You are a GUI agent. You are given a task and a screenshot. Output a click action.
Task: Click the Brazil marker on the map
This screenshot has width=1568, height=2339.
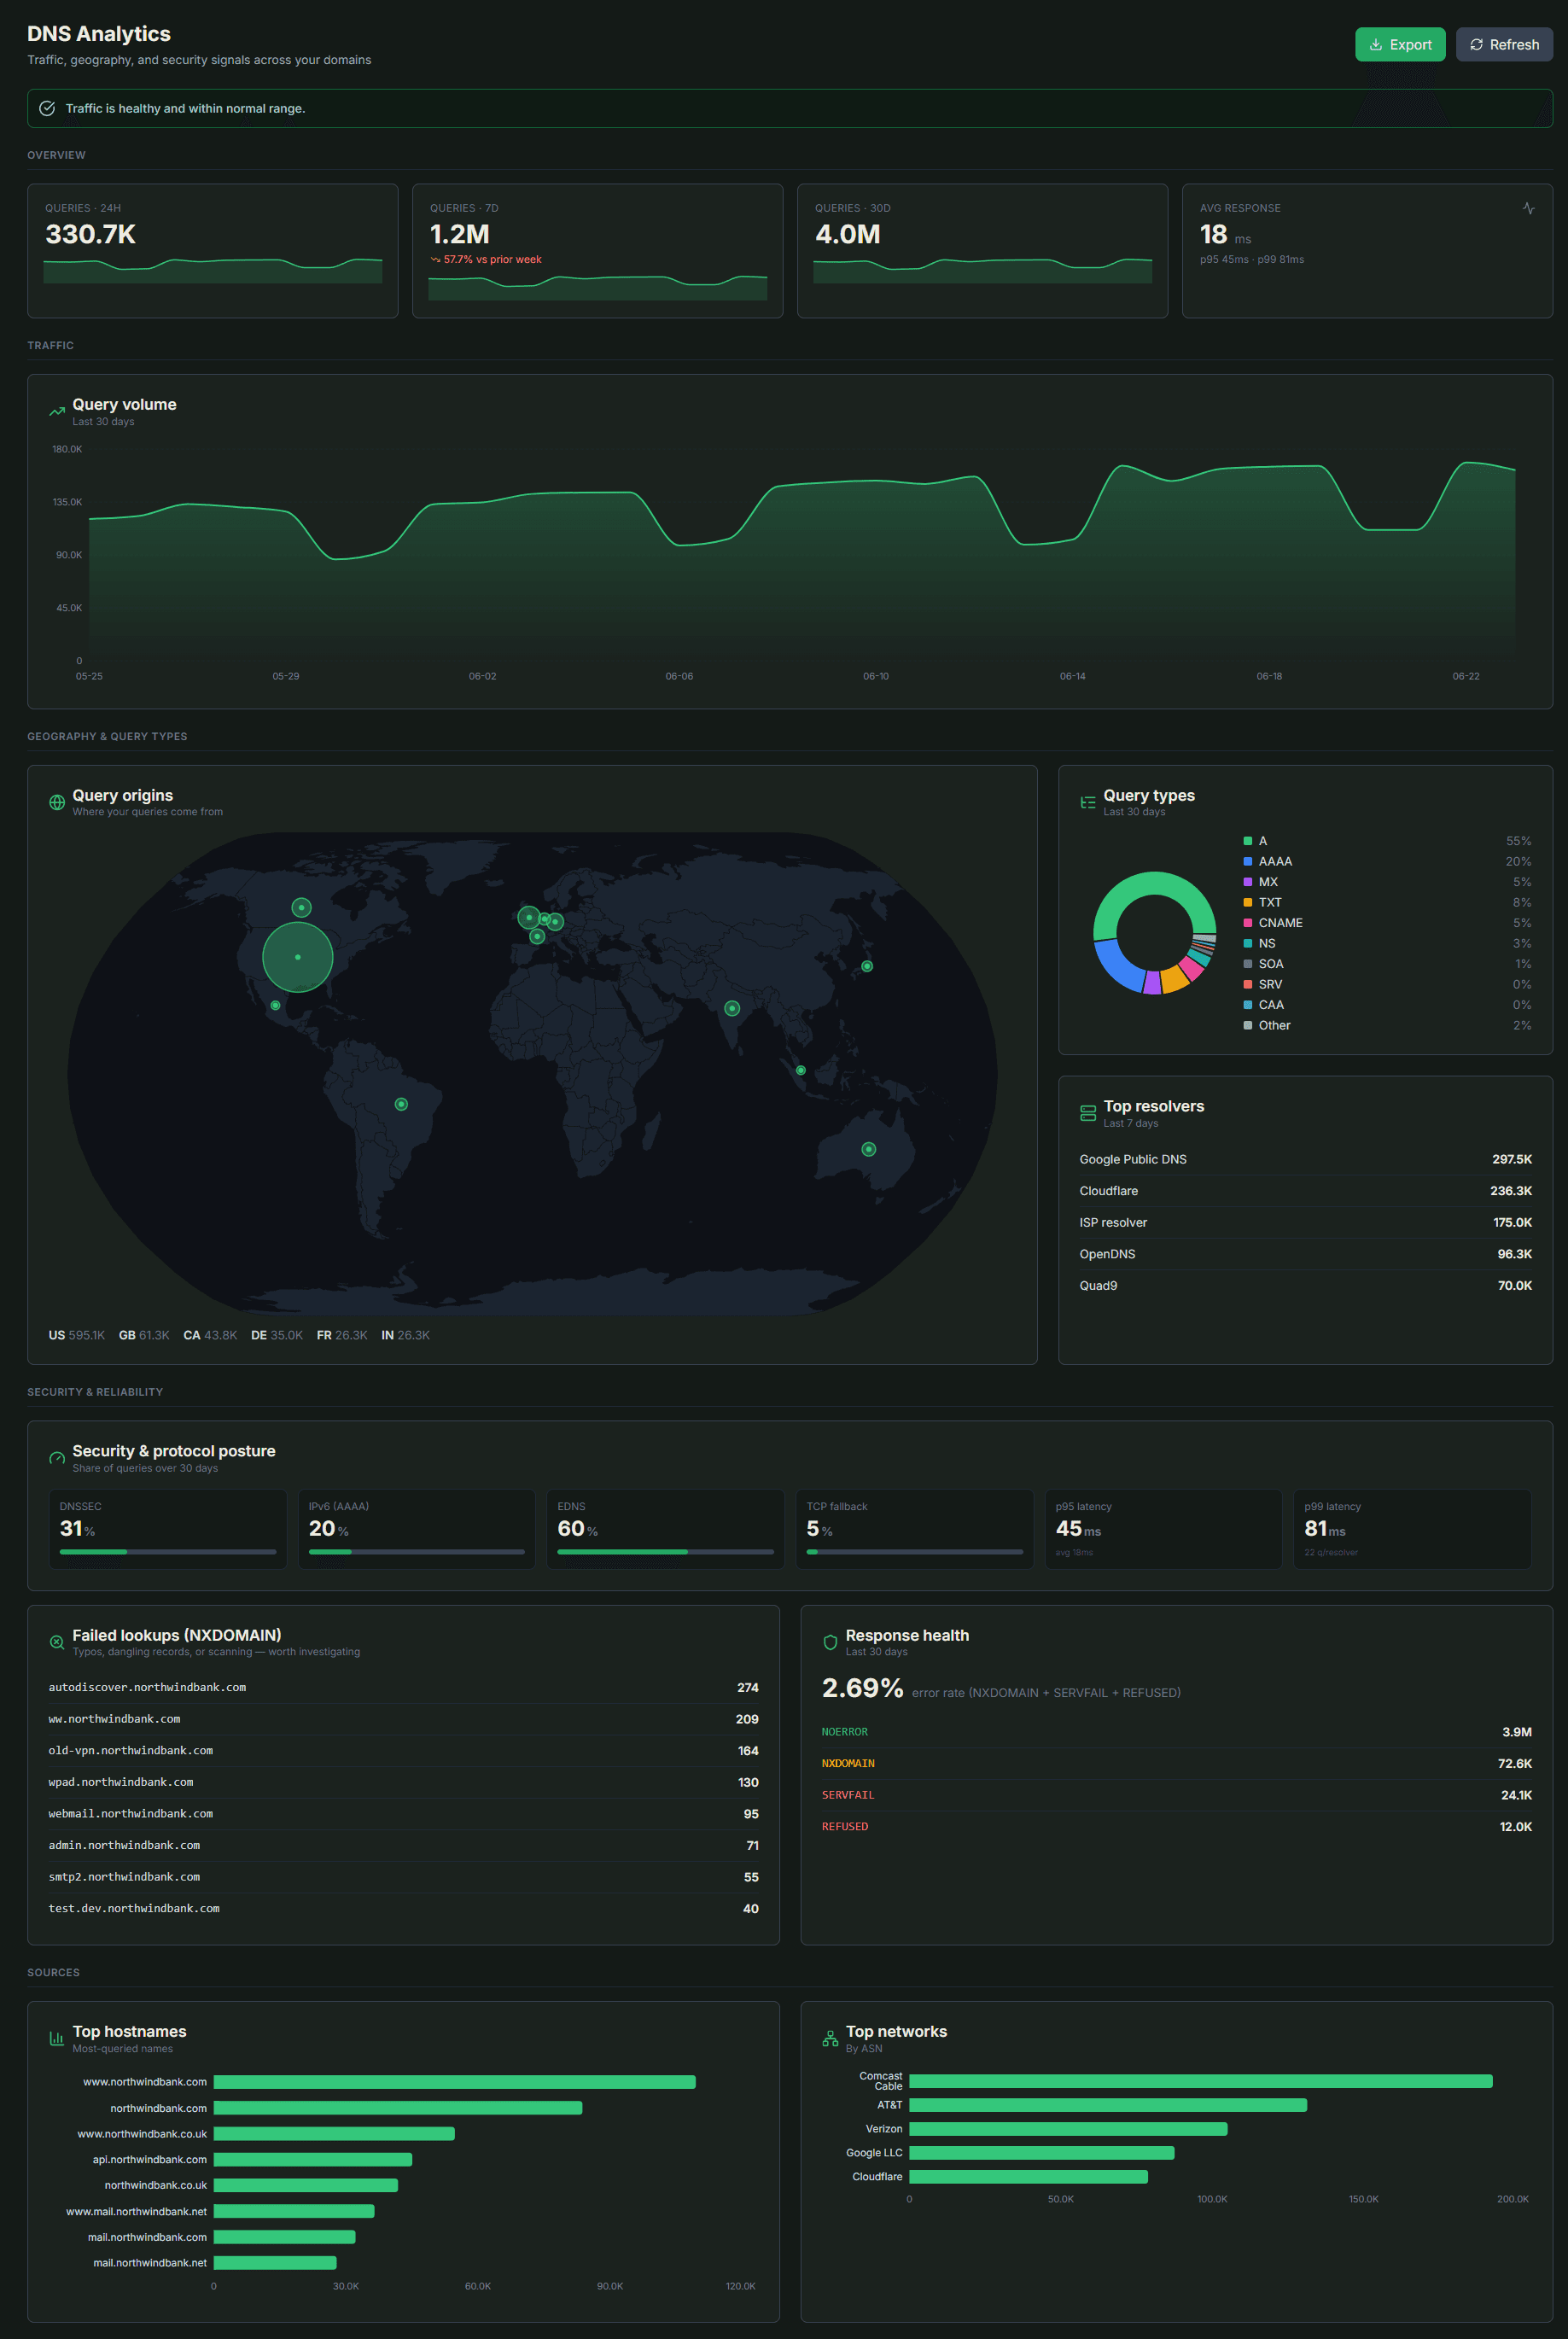click(x=401, y=1104)
